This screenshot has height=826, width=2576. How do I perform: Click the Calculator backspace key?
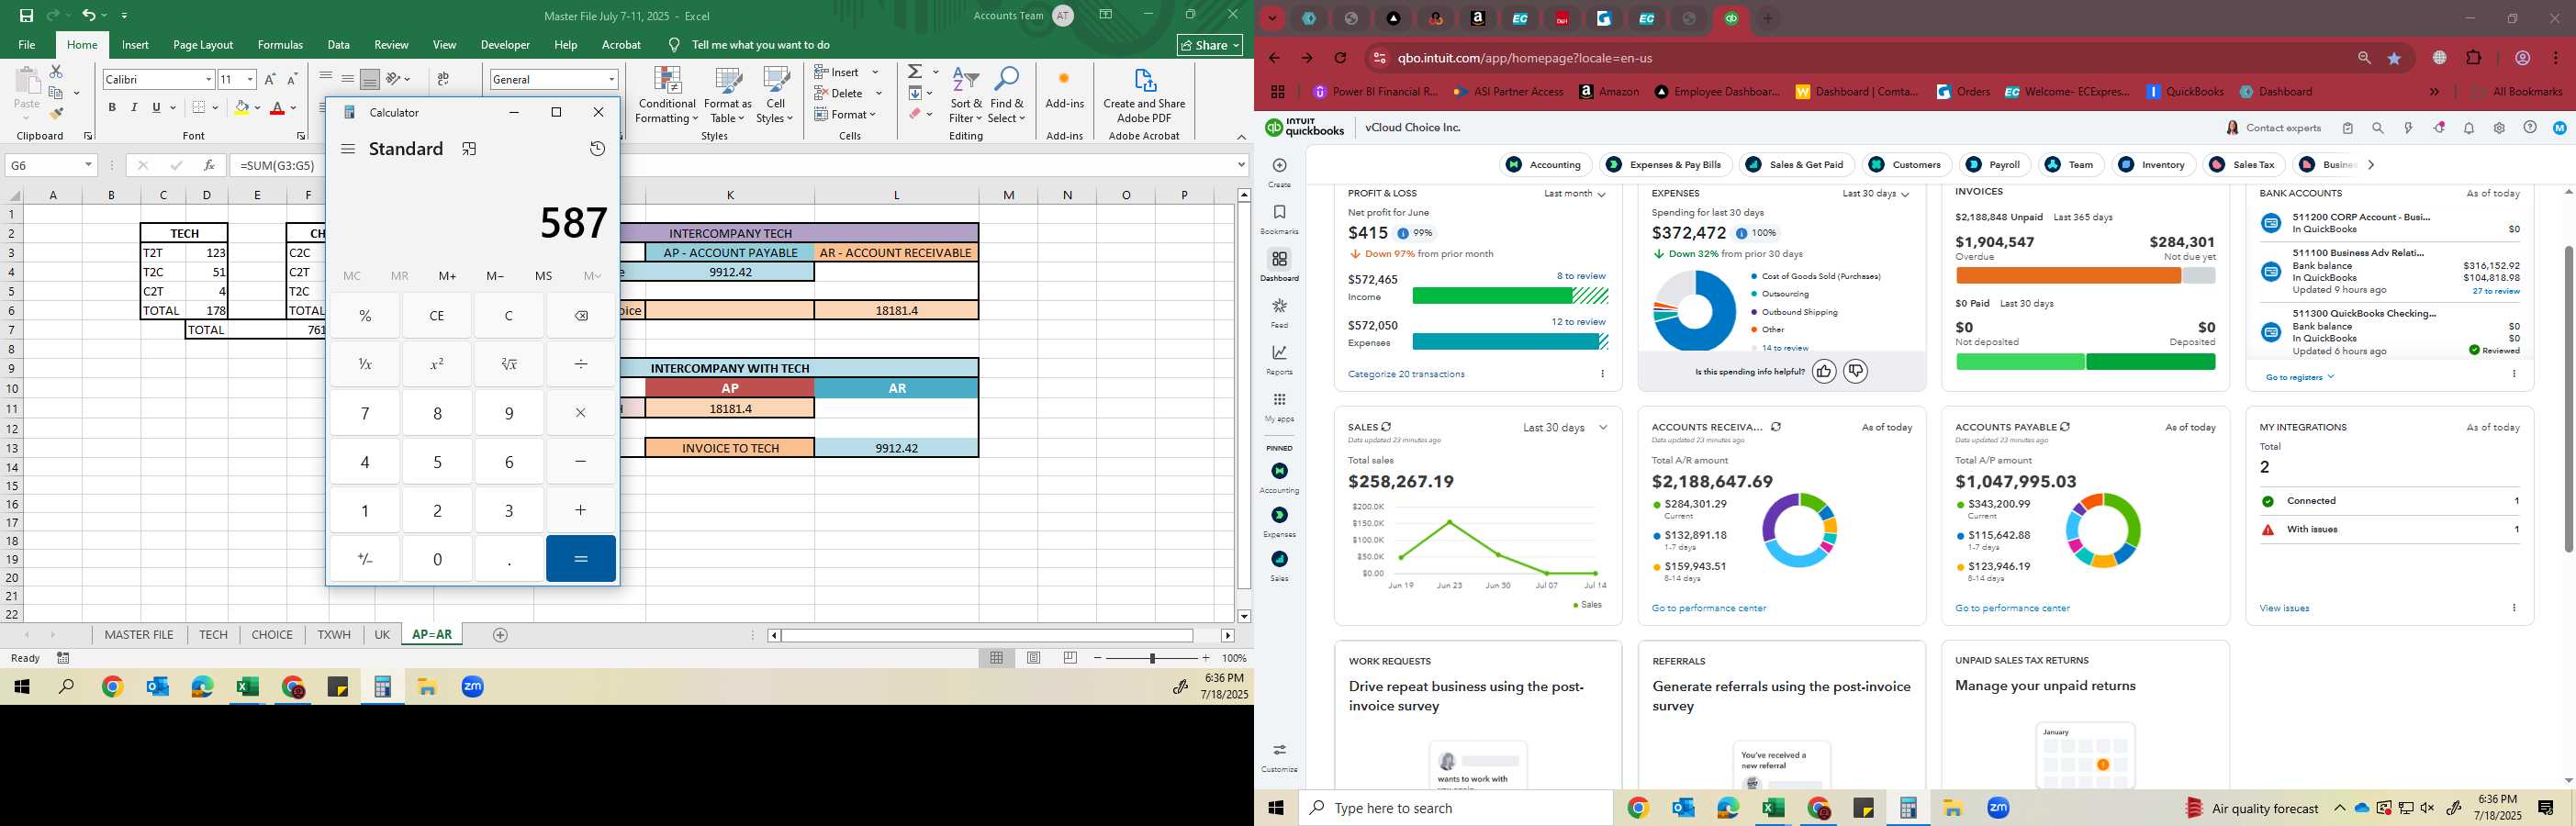pyautogui.click(x=581, y=316)
